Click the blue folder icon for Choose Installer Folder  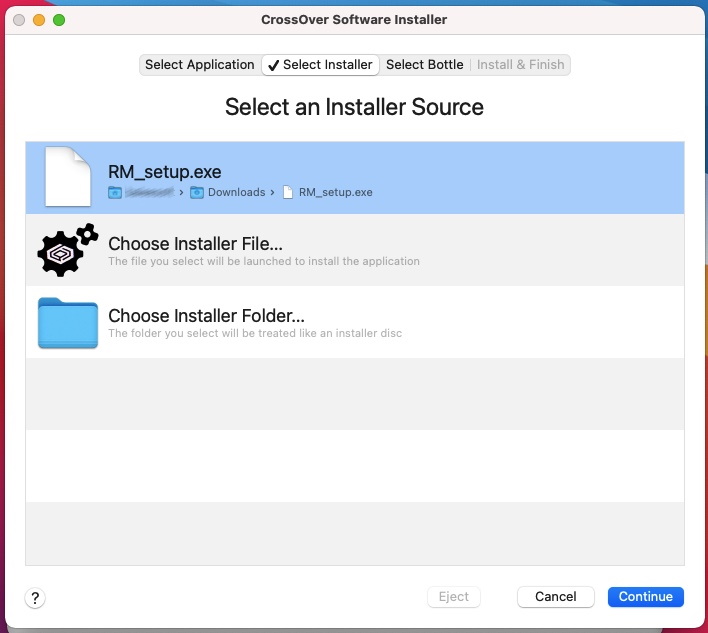68,322
